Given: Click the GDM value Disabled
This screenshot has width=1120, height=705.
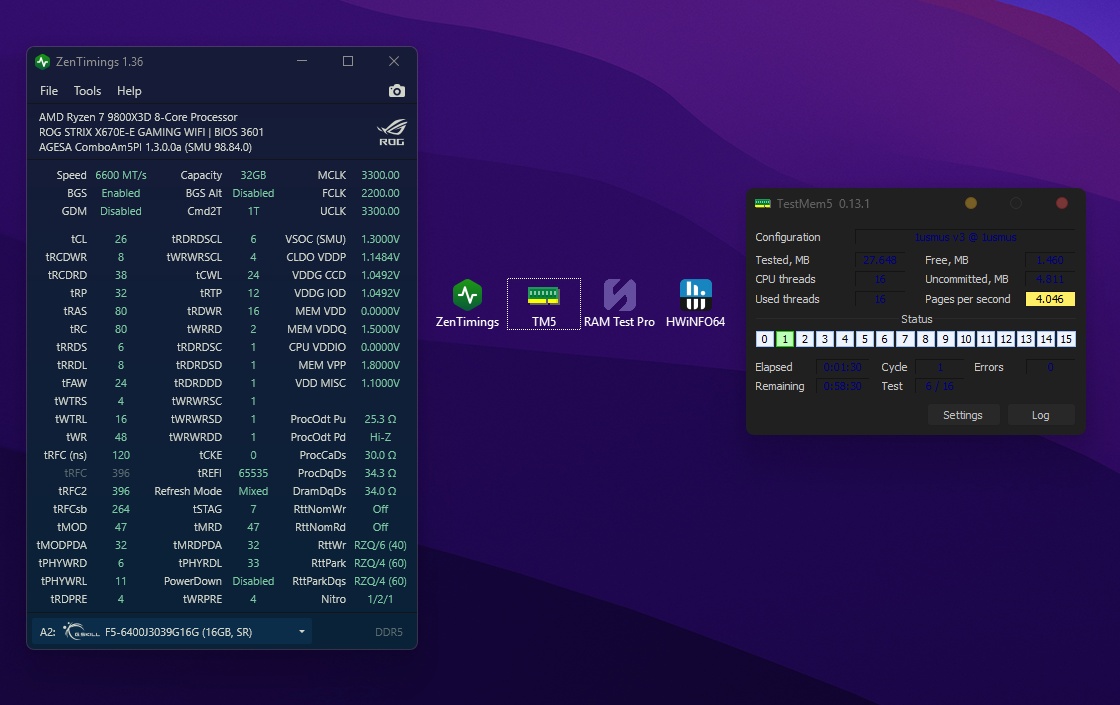Looking at the screenshot, I should click(121, 211).
